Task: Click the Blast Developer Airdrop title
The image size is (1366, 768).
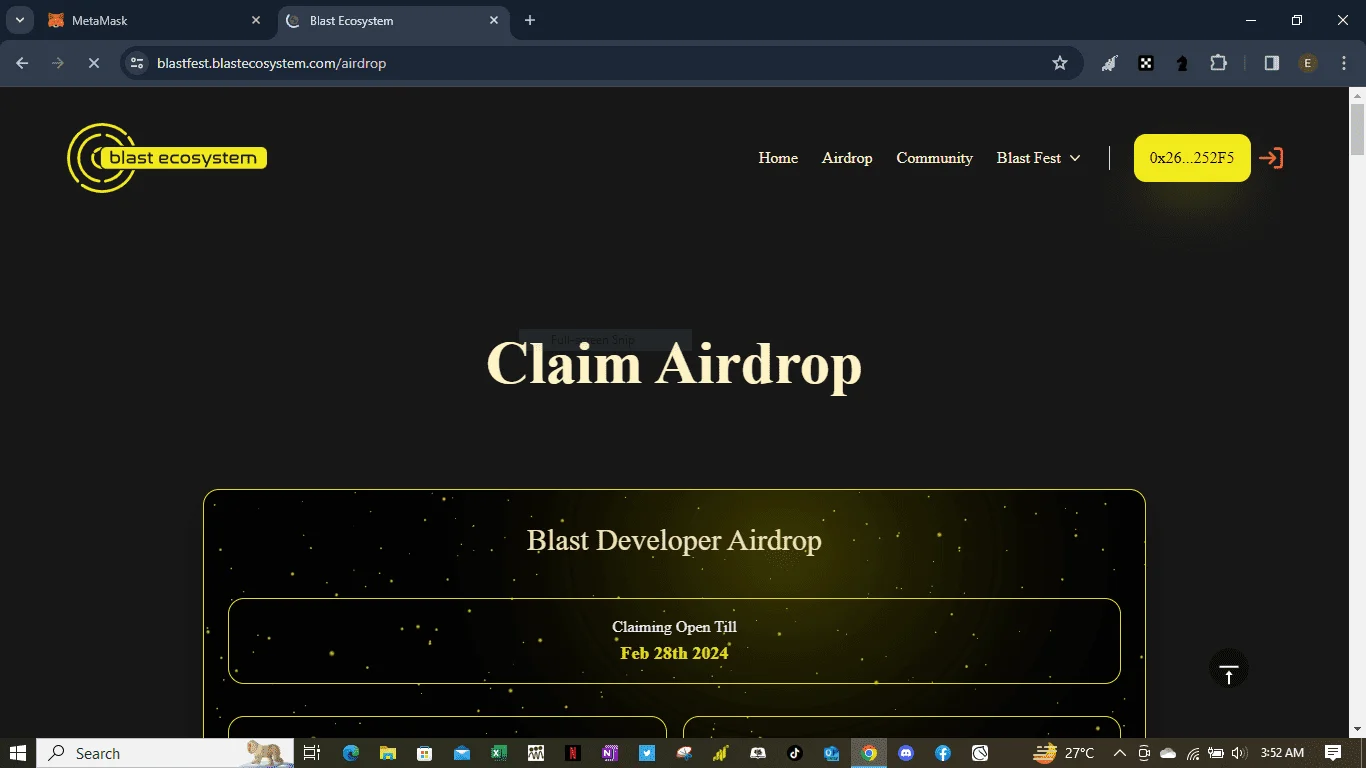Action: pyautogui.click(x=674, y=540)
